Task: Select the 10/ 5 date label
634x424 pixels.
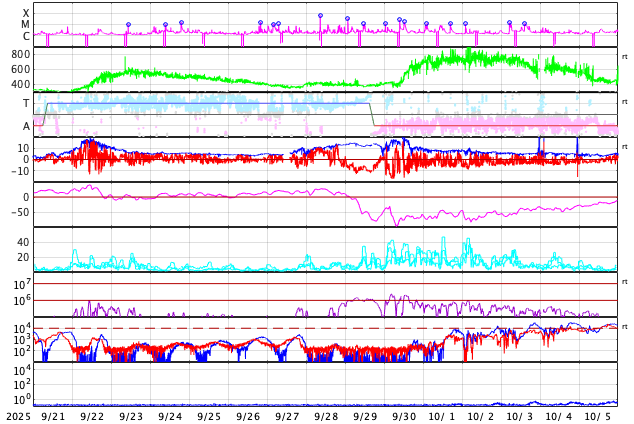Action: [598, 416]
